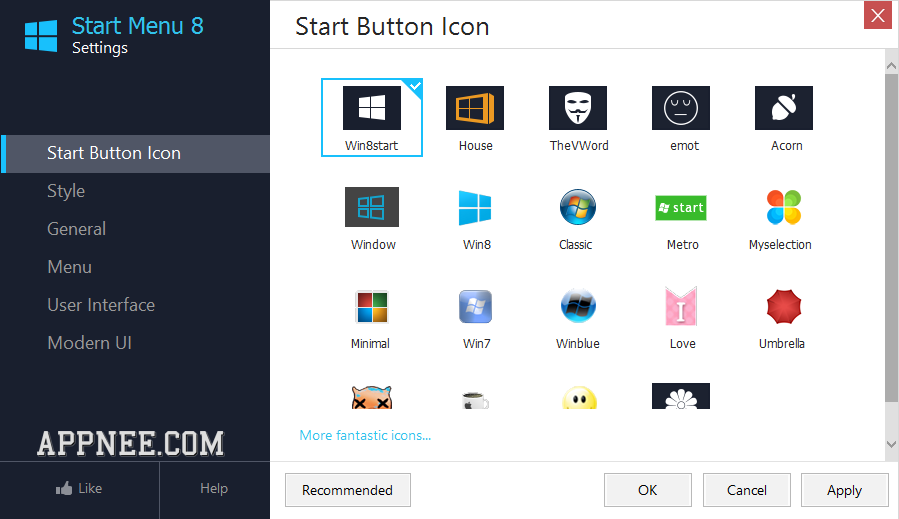
Task: Click the Cancel button
Action: coord(746,490)
